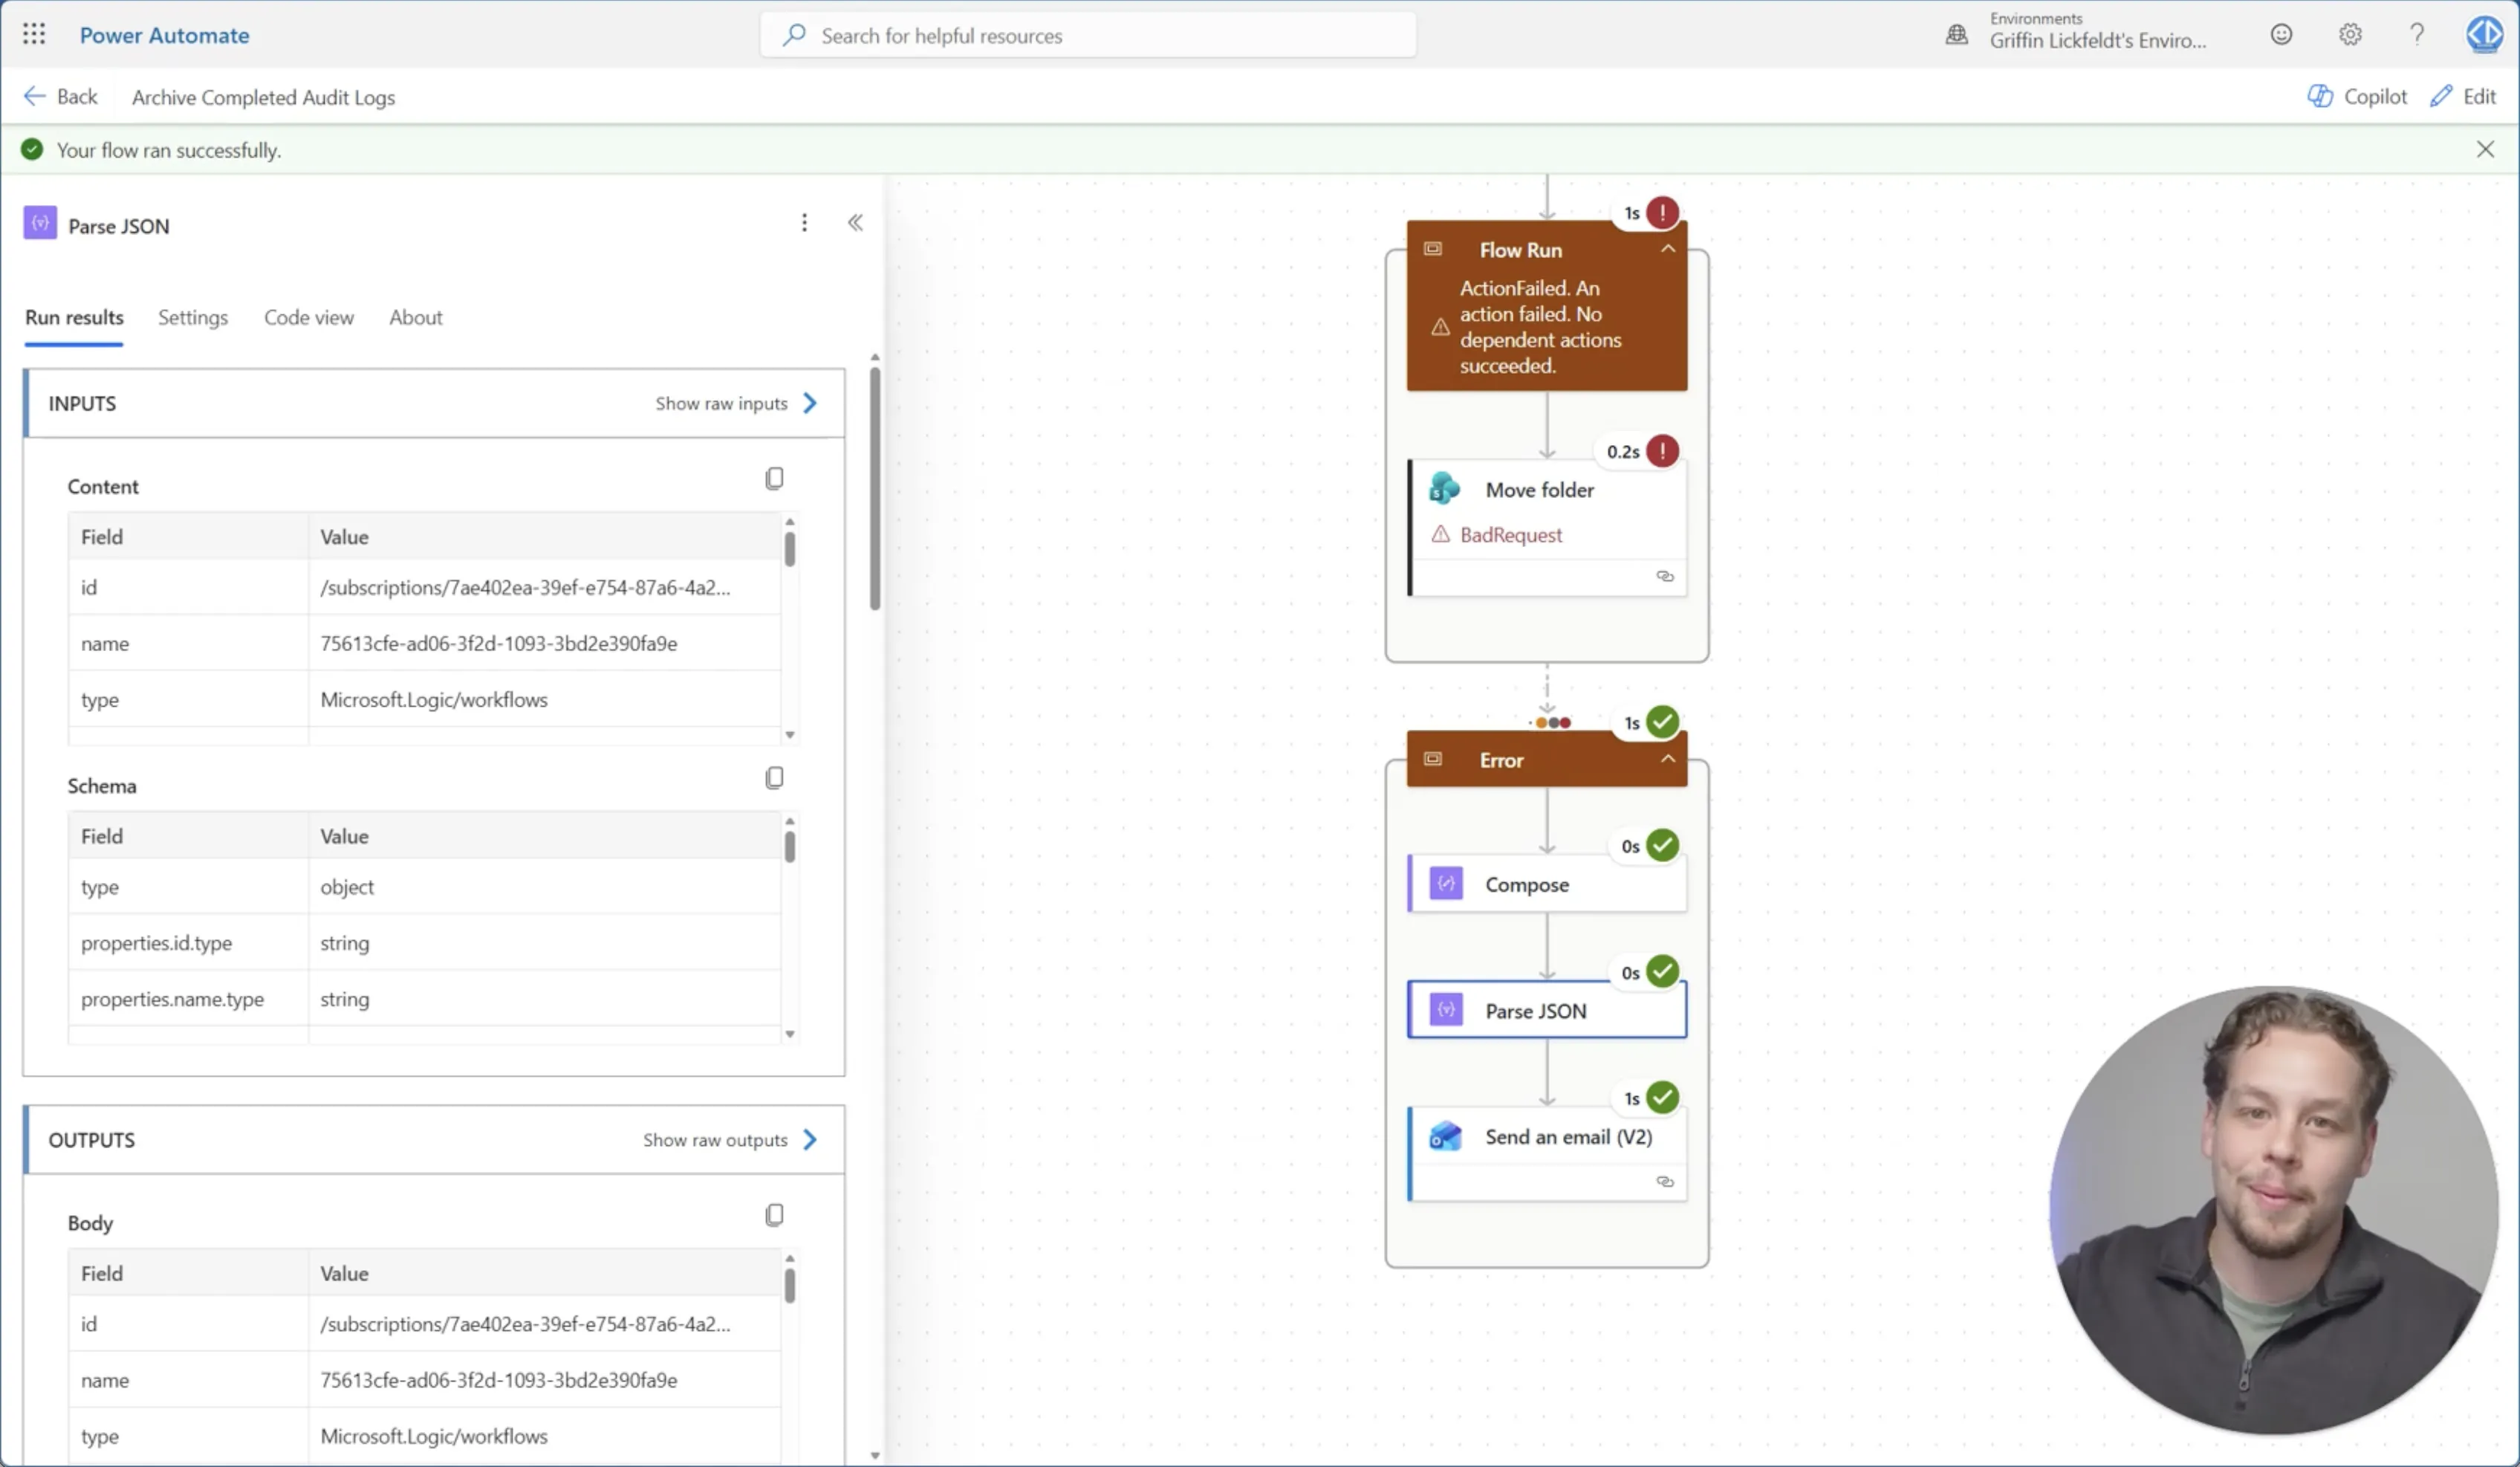2520x1467 pixels.
Task: Switch to the About tab
Action: pos(416,317)
